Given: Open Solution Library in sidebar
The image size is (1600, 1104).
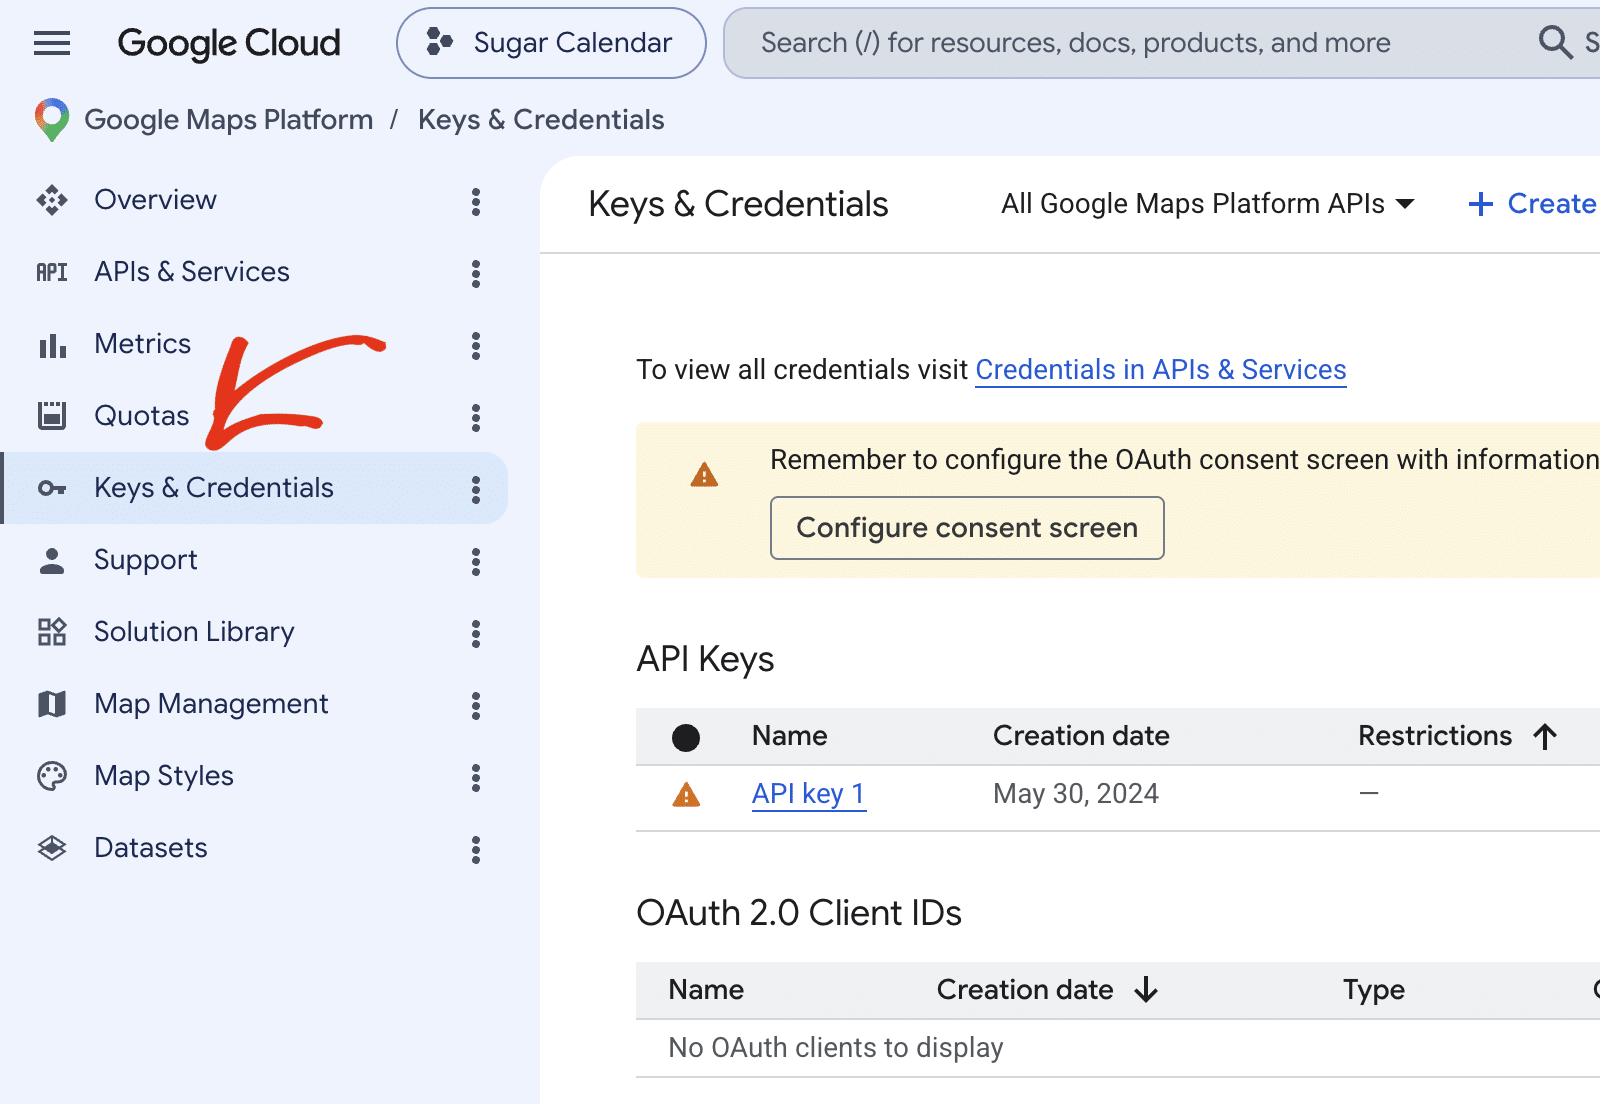Looking at the screenshot, I should (194, 632).
